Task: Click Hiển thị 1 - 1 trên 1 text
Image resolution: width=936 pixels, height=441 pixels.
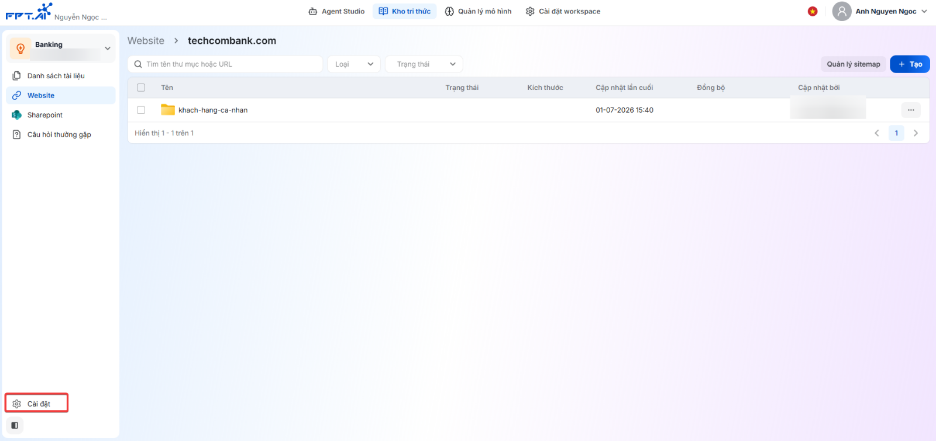Action: 164,133
